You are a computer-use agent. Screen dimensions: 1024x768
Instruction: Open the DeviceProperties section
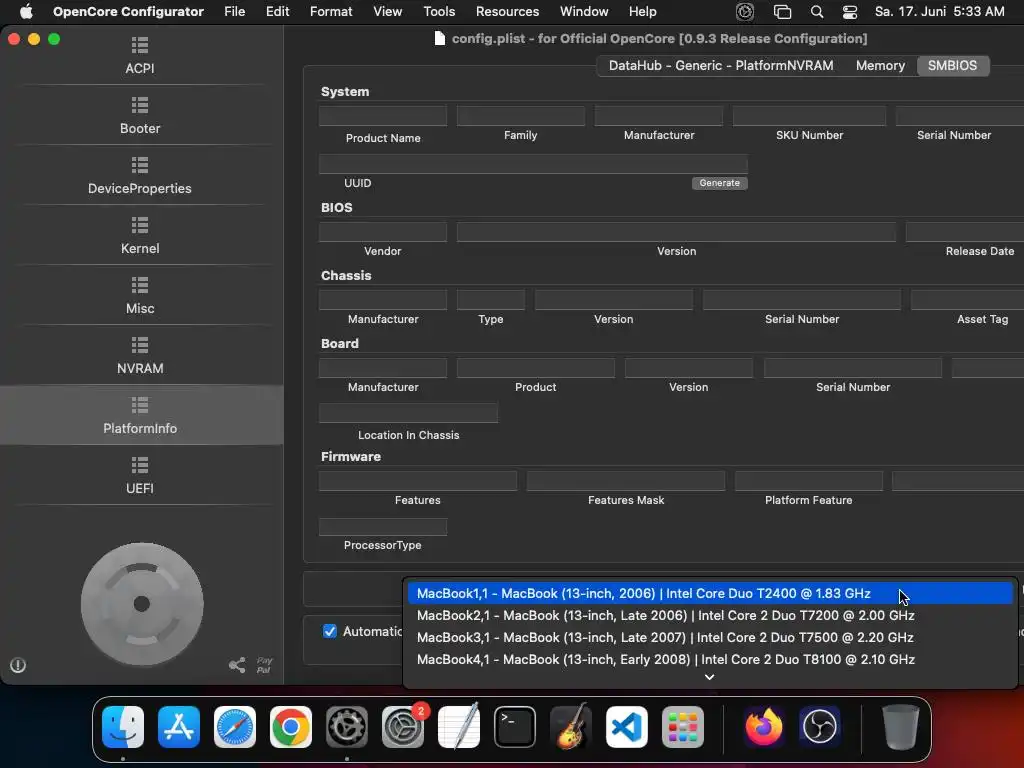pos(140,176)
